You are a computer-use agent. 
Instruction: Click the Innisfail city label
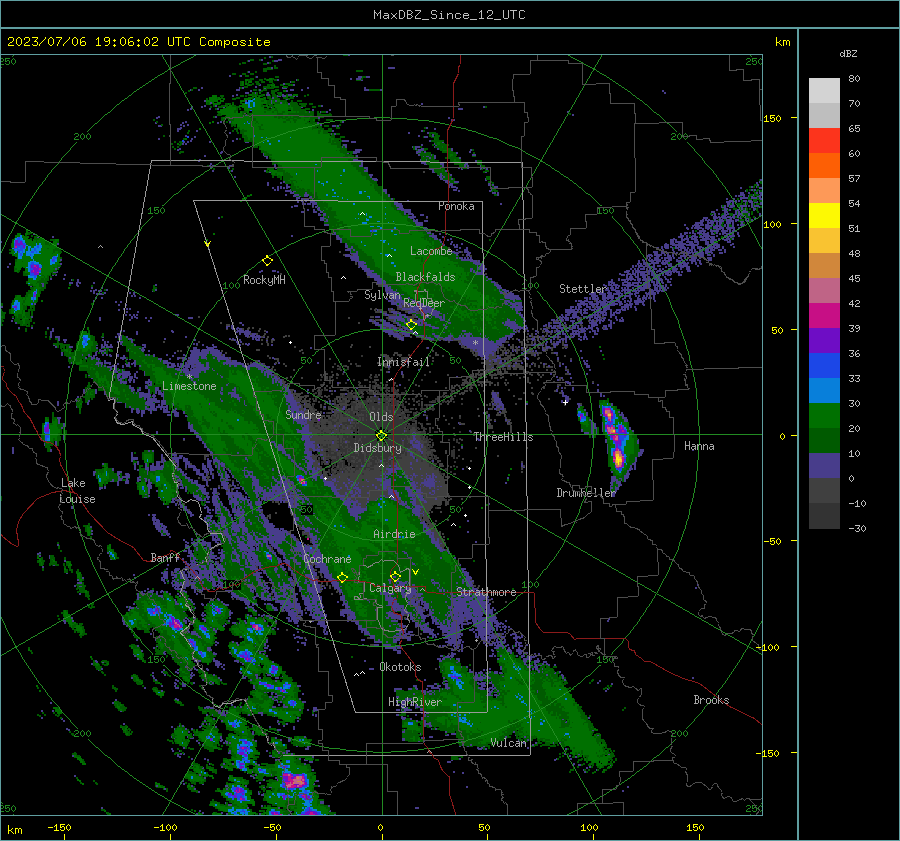click(x=404, y=362)
